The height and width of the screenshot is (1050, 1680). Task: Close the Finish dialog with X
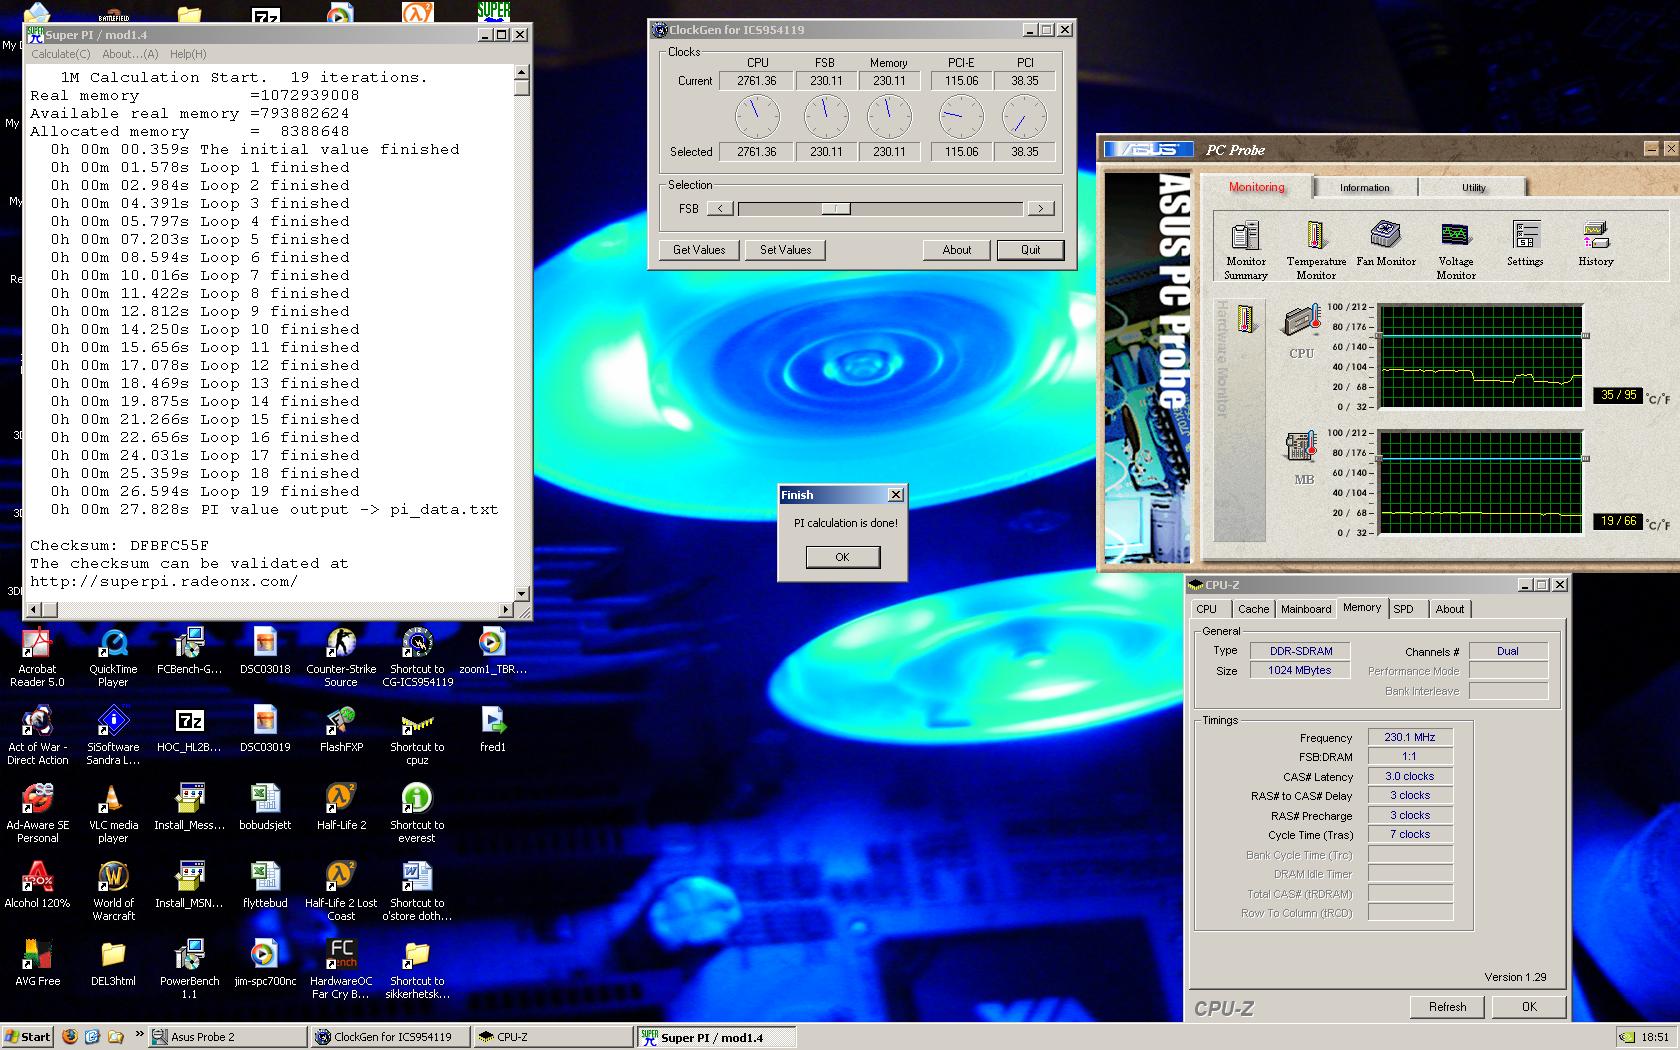[896, 495]
